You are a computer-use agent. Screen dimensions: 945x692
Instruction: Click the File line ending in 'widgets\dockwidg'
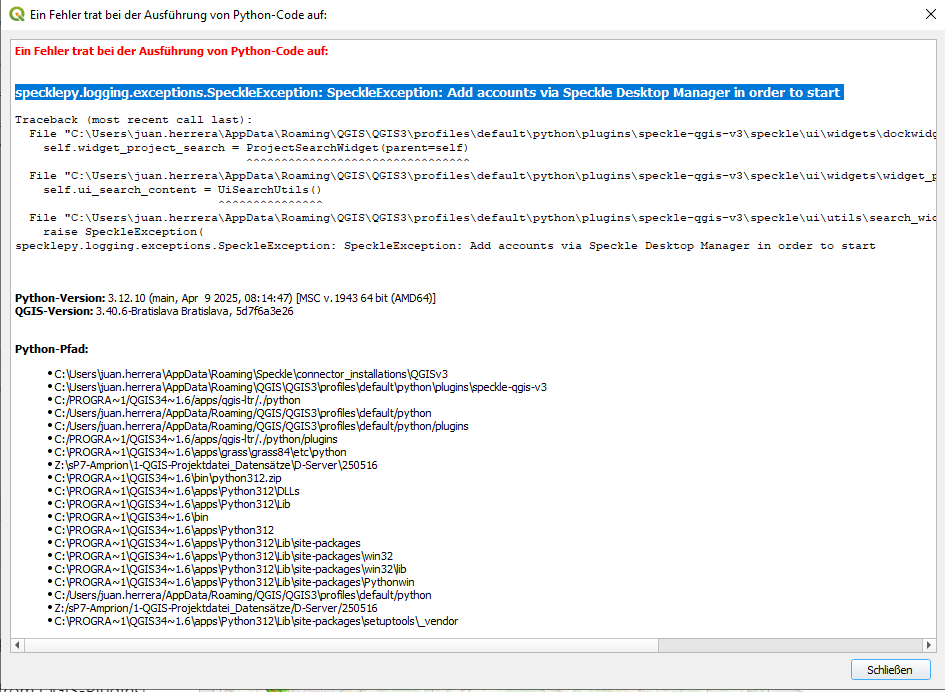(483, 134)
